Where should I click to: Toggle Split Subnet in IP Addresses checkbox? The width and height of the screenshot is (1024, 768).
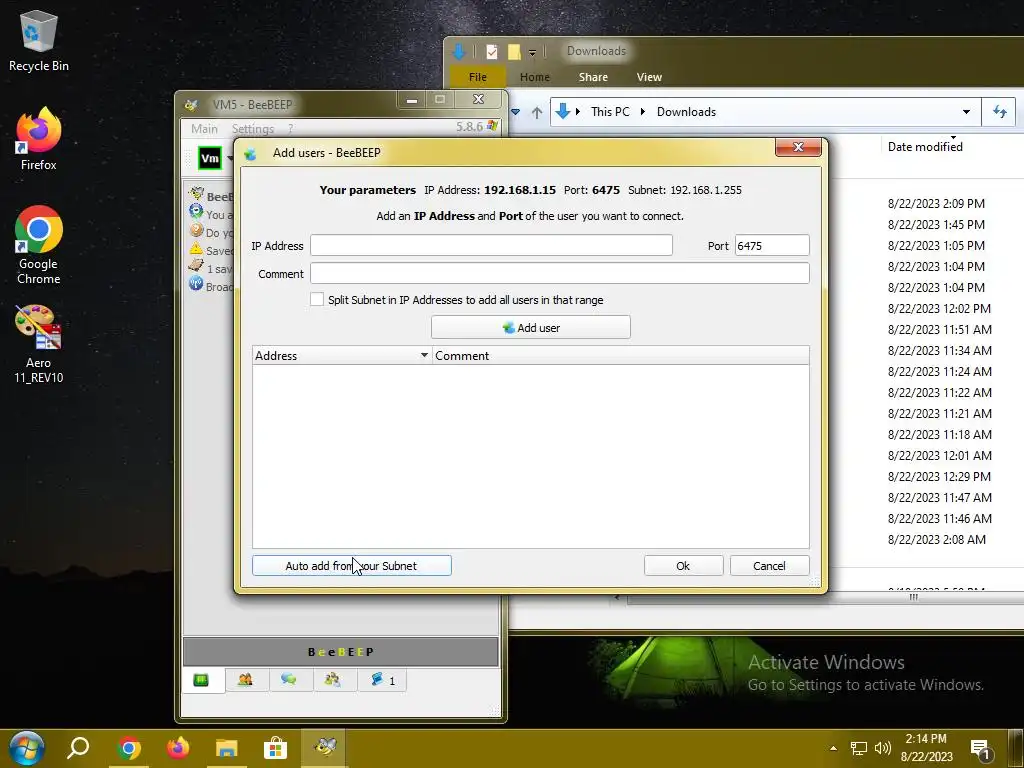317,299
